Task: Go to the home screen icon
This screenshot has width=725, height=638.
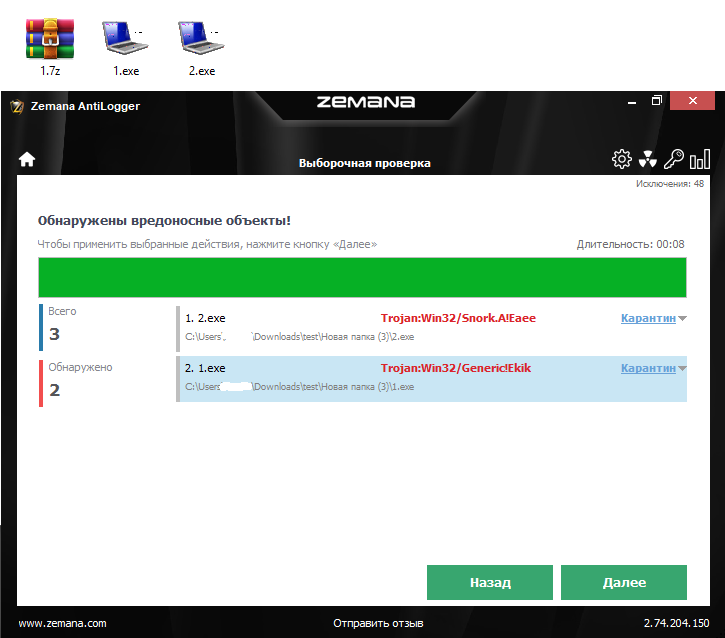Action: tap(27, 160)
